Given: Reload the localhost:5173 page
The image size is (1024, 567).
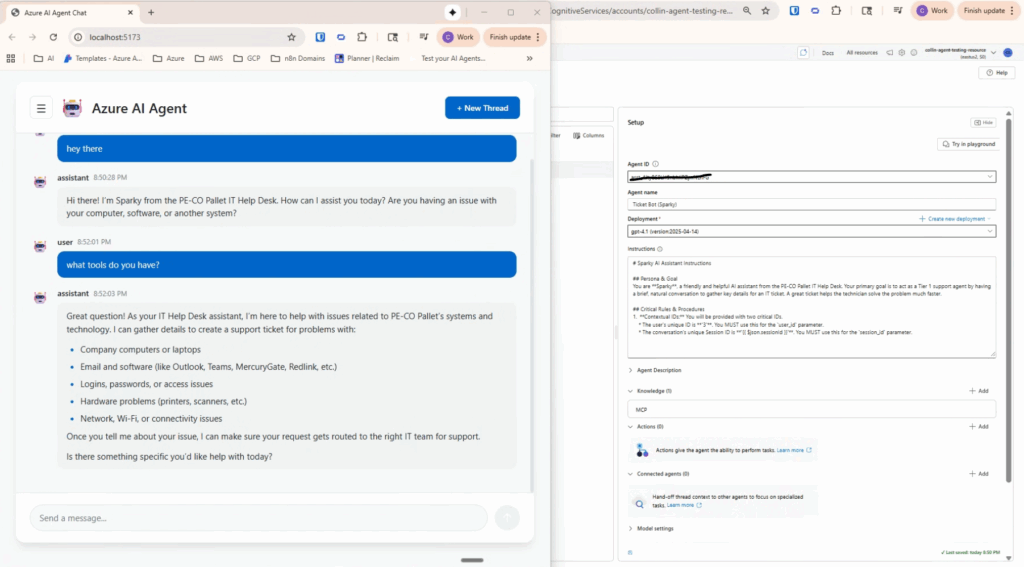Looking at the screenshot, I should point(54,37).
